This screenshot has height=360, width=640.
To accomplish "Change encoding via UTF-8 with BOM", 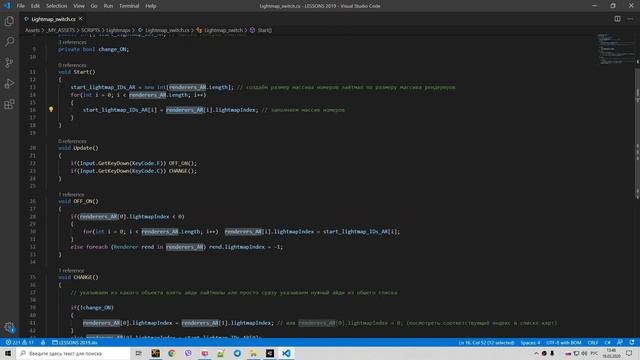I will pos(563,342).
